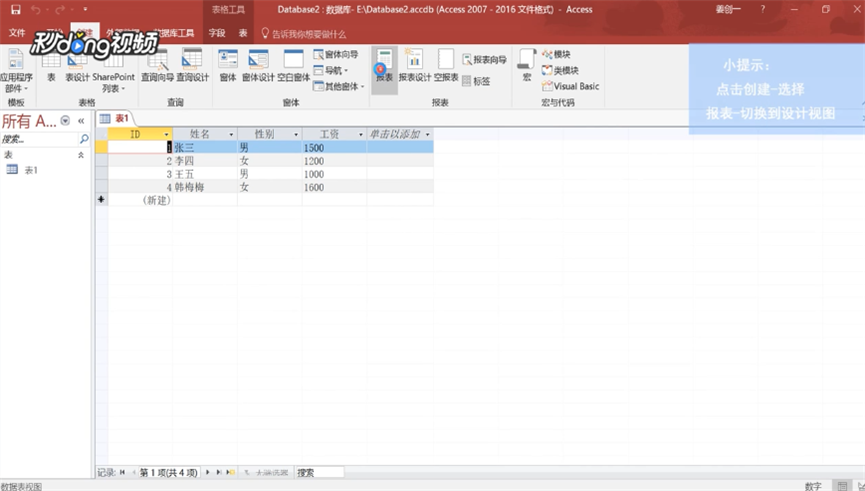Select the cell containing 王五
The width and height of the screenshot is (865, 491).
tap(205, 174)
